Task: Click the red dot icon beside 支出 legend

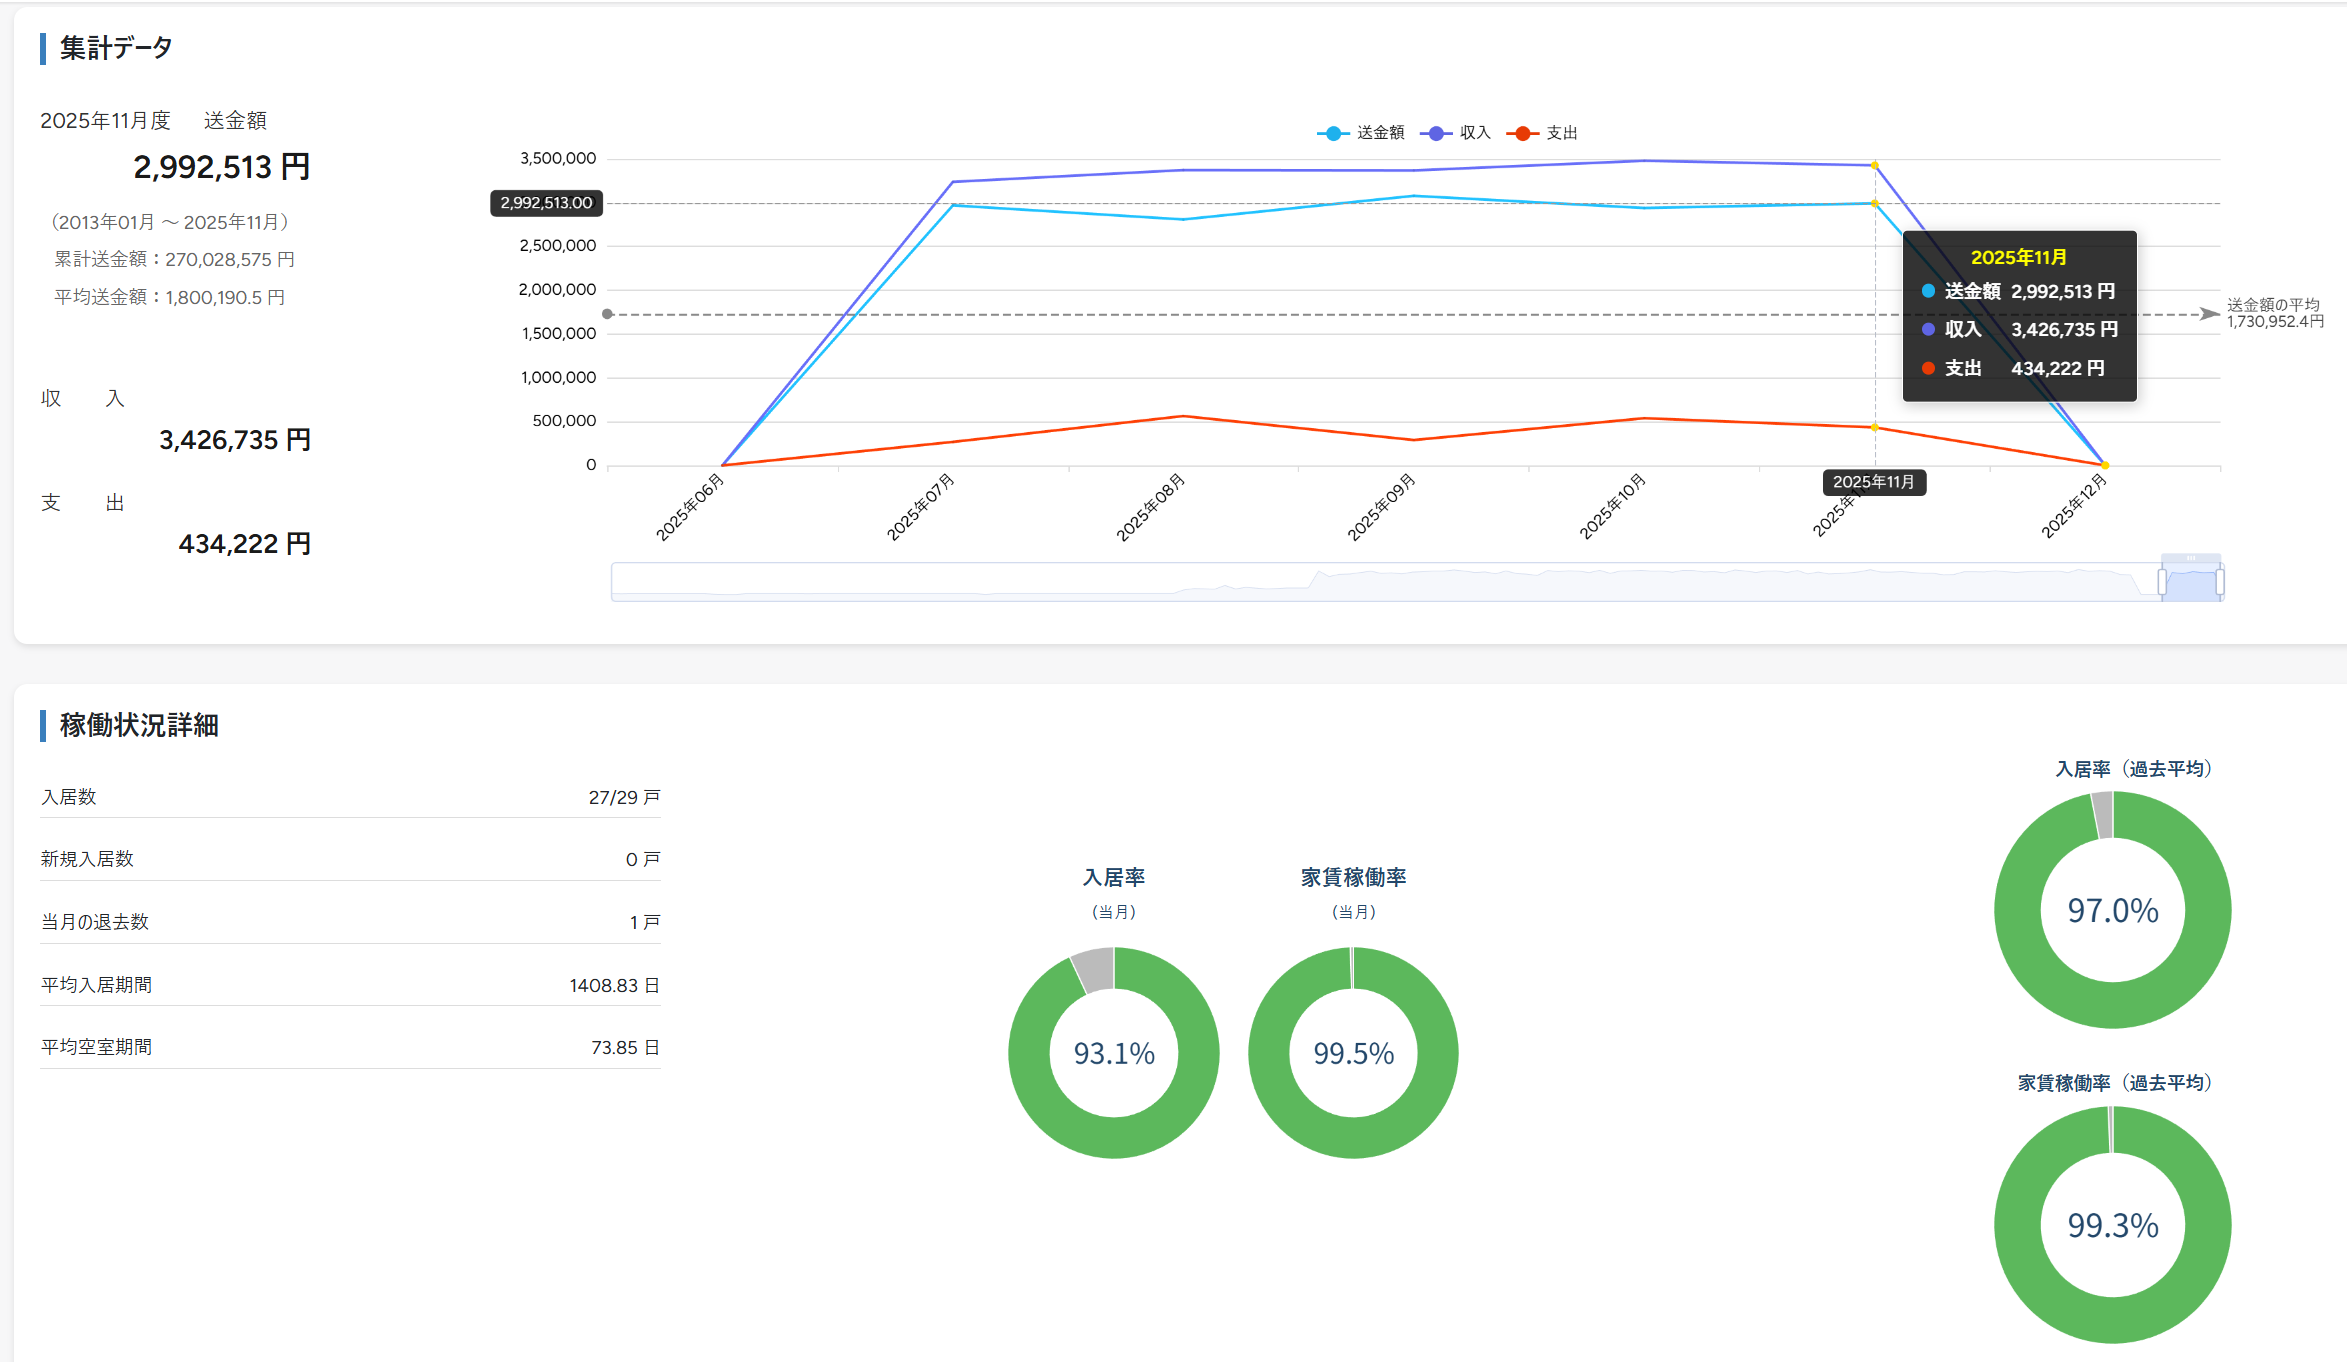Action: click(1523, 131)
